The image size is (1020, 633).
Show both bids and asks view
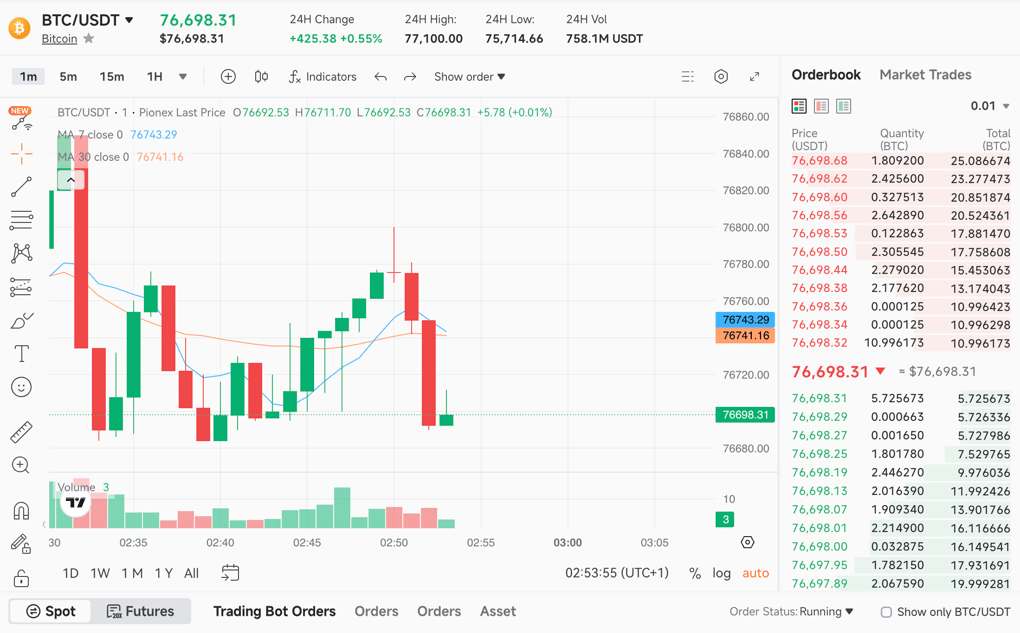[799, 106]
